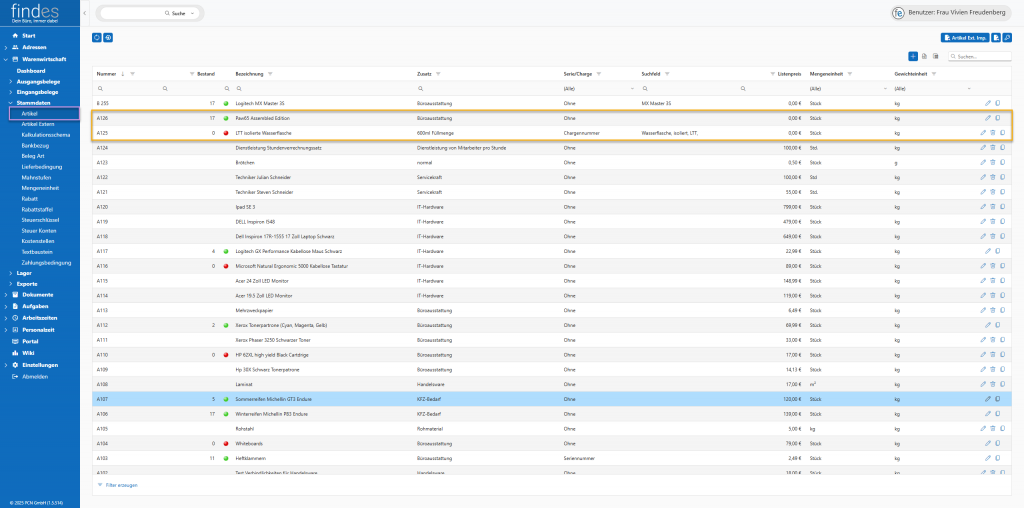1024x508 pixels.
Task: Click the Filter erzeugen link
Action: (120, 485)
